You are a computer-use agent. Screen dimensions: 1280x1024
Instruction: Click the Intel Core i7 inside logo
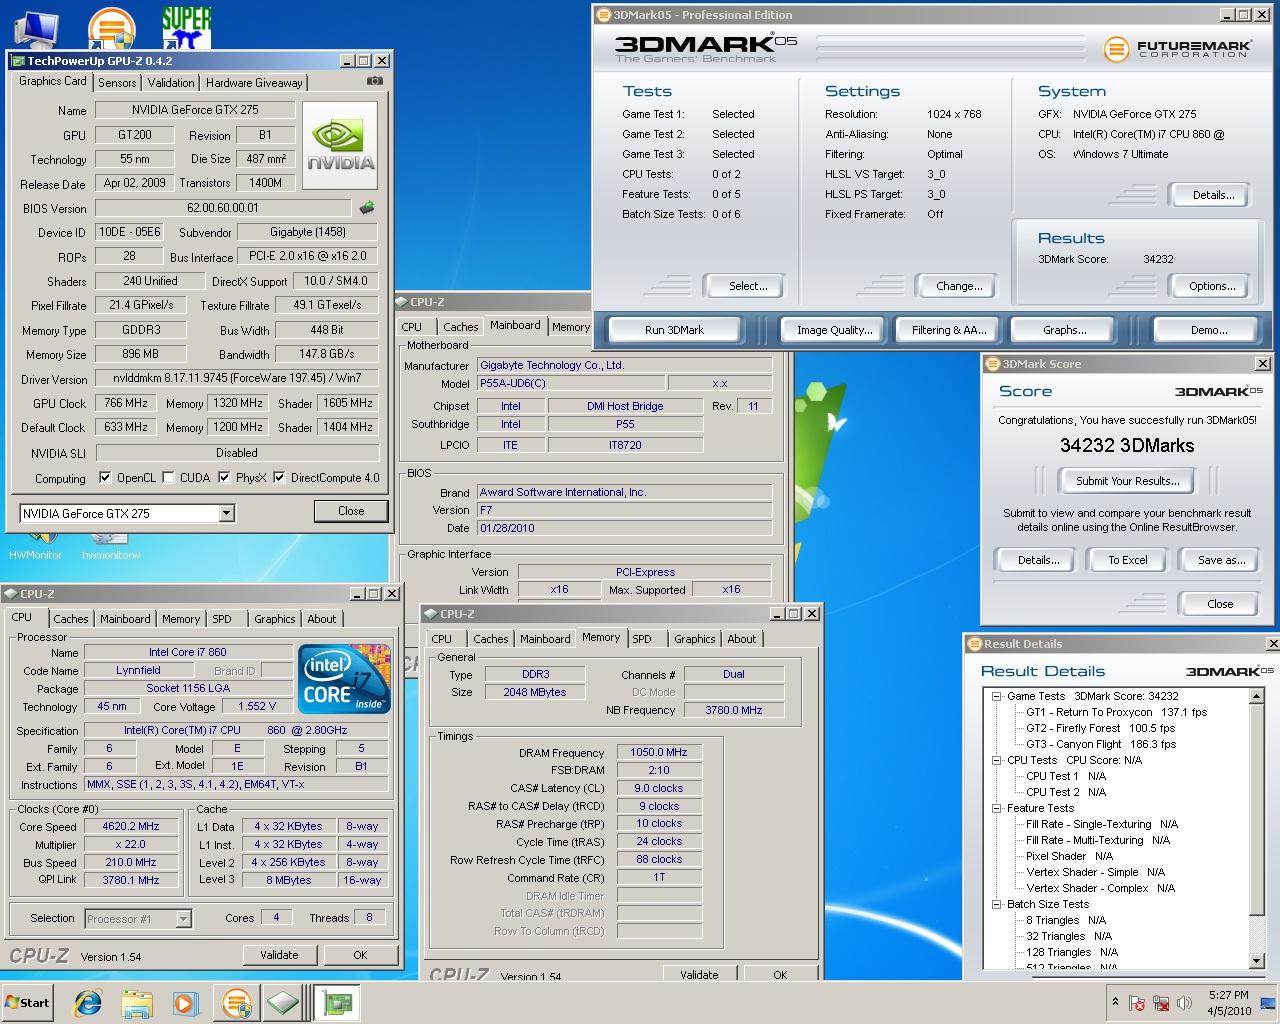pyautogui.click(x=344, y=679)
